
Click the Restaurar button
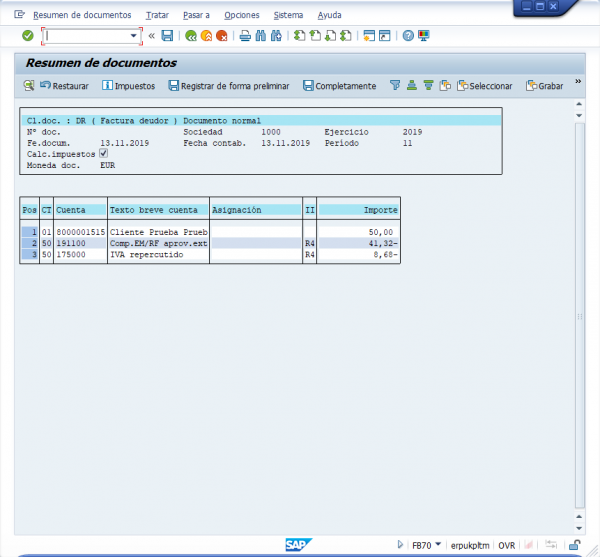click(64, 86)
